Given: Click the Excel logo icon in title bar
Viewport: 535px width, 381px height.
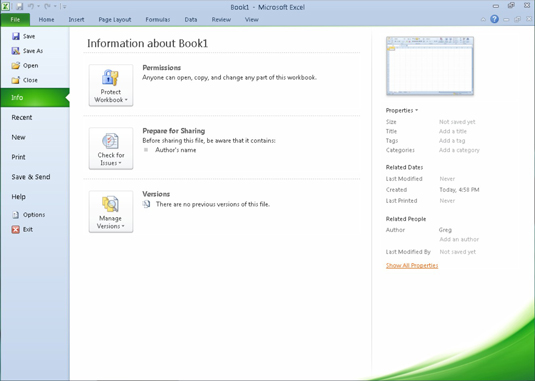Looking at the screenshot, I should 5,6.
